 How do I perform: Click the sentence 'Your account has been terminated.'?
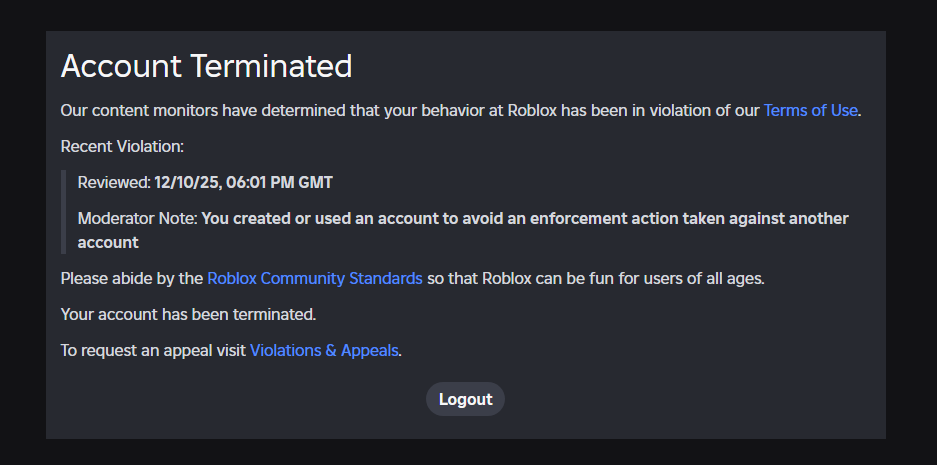(188, 314)
